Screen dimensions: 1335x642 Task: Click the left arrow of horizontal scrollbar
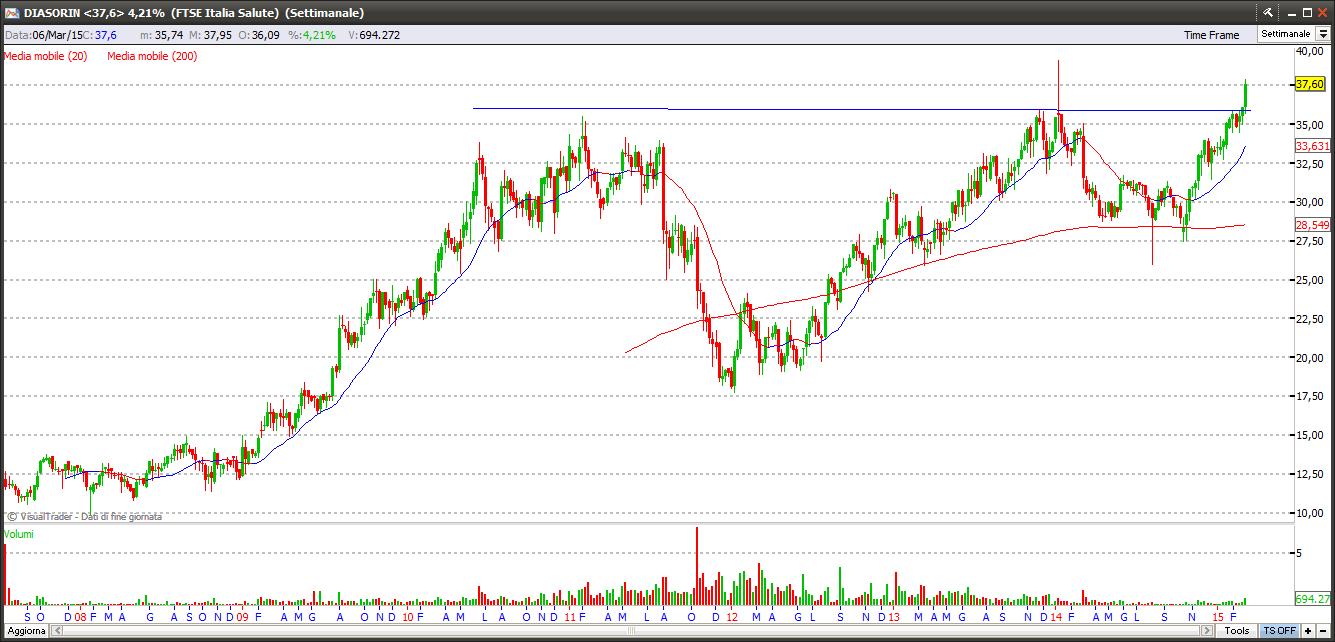(x=57, y=631)
